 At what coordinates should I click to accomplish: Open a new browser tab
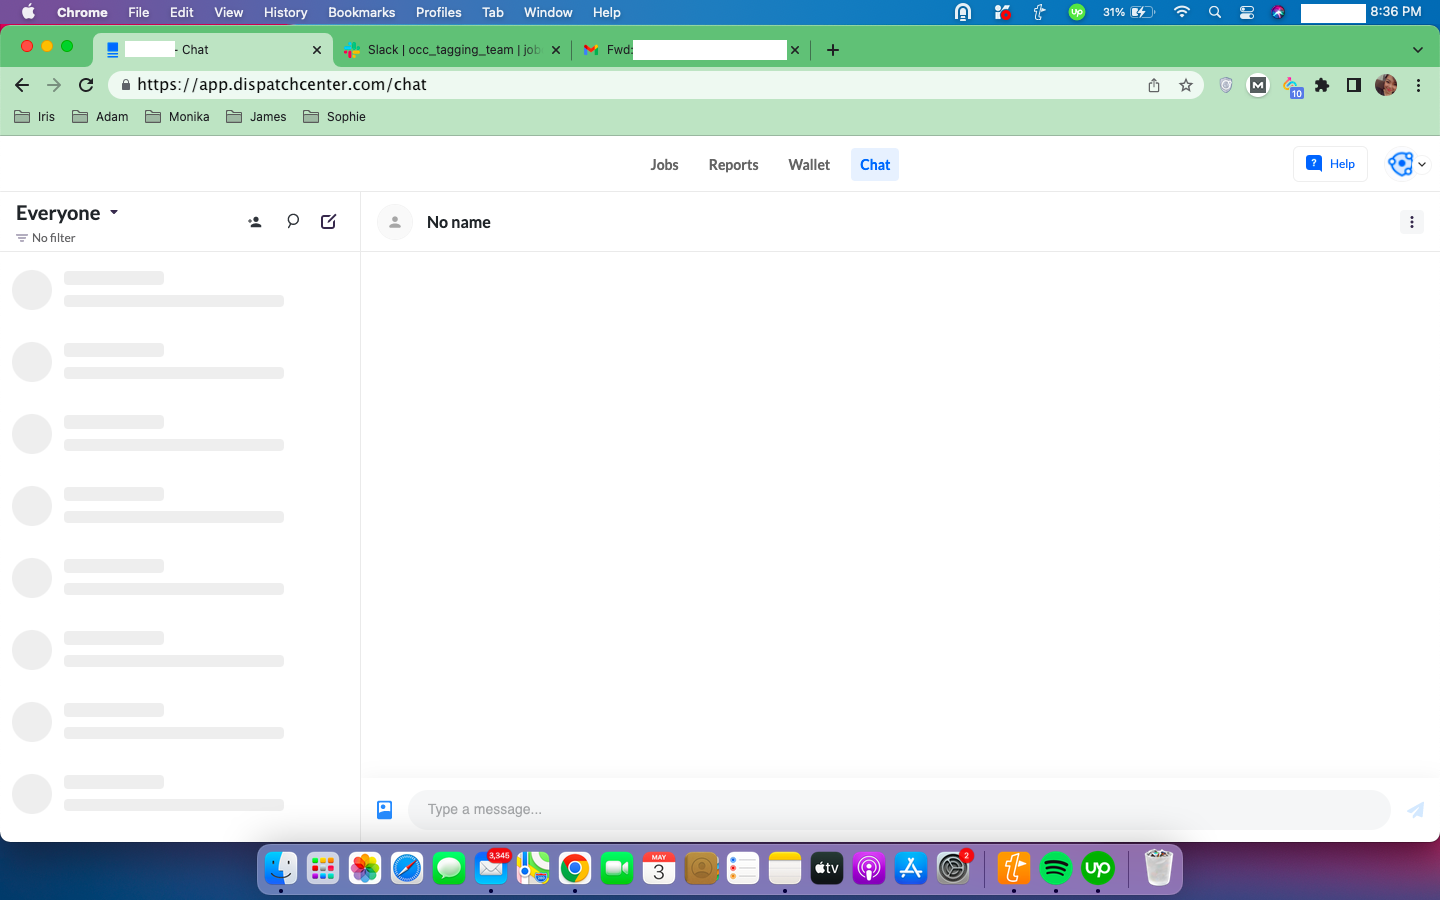pos(833,50)
